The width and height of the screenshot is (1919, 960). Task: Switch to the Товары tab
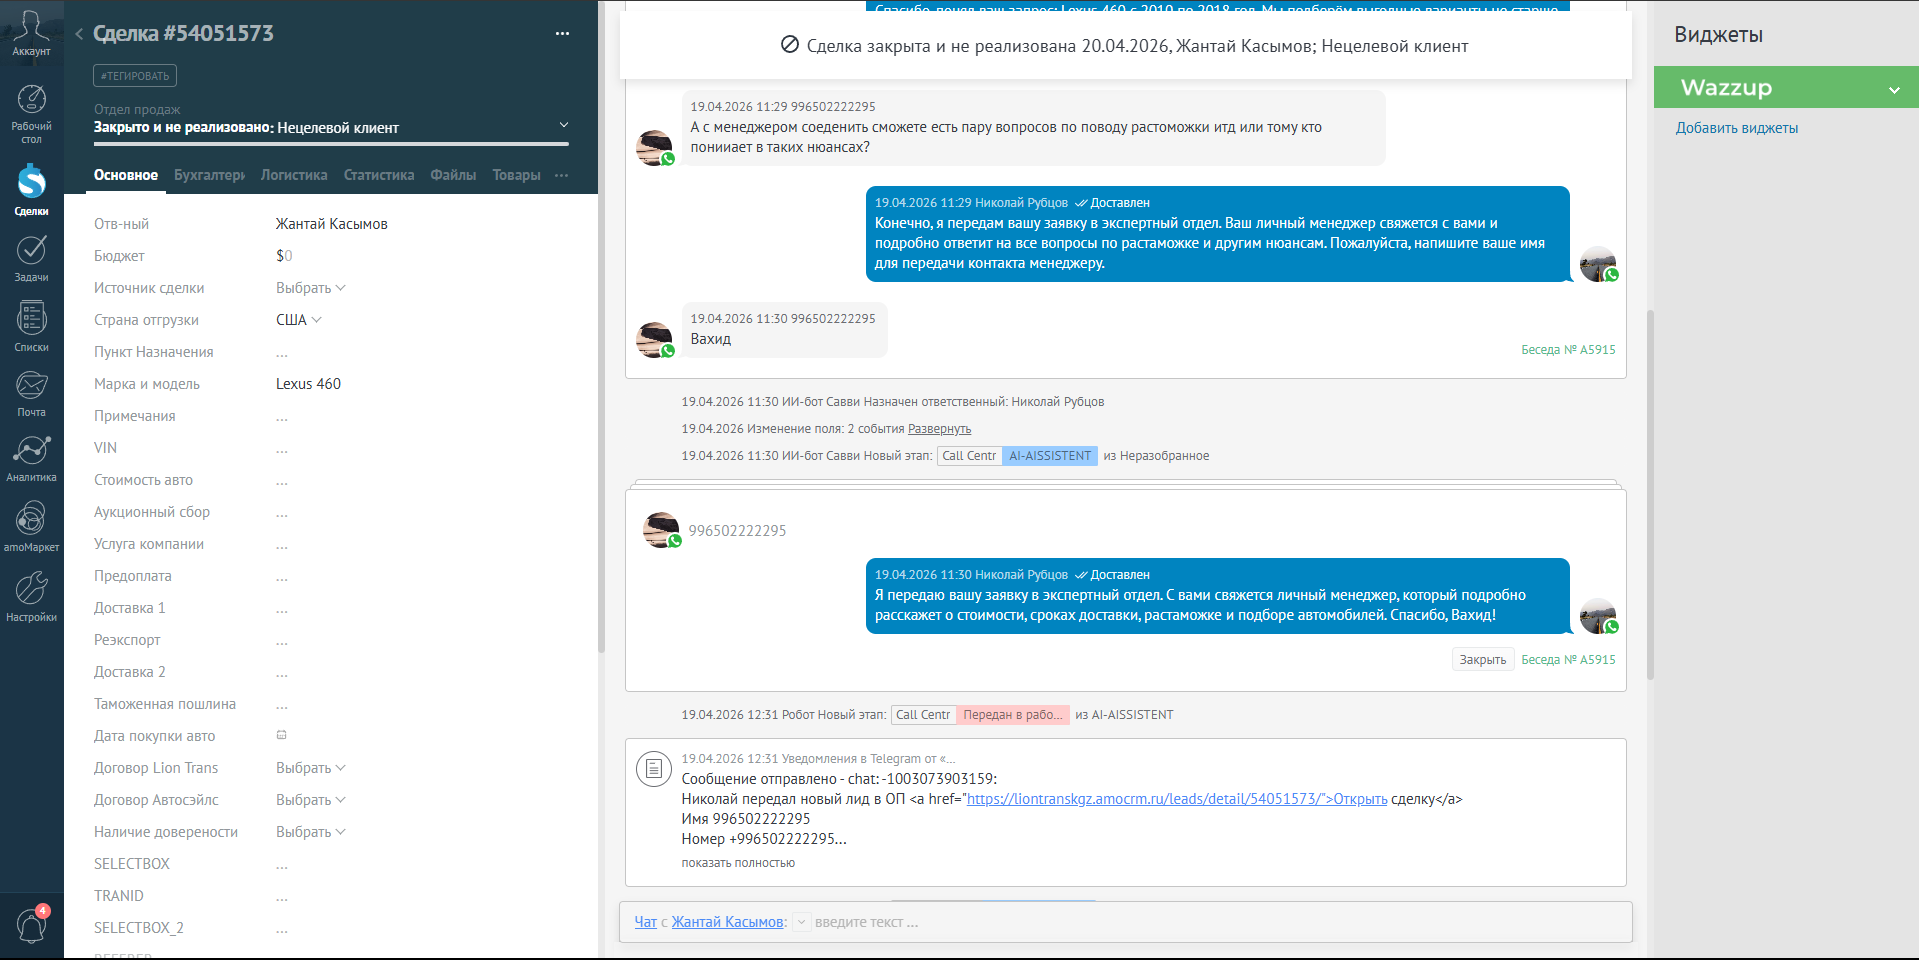(516, 175)
